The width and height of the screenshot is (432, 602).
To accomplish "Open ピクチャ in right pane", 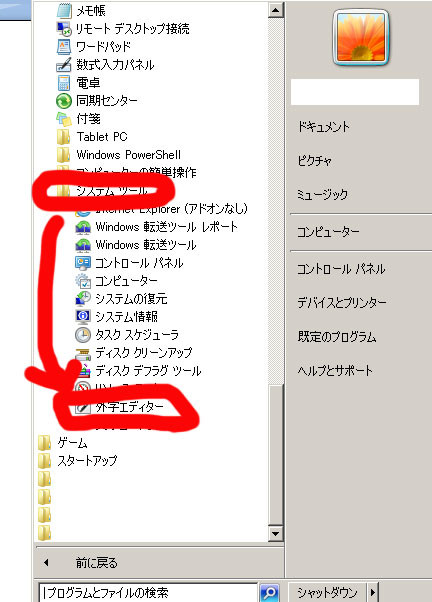I will tap(314, 160).
